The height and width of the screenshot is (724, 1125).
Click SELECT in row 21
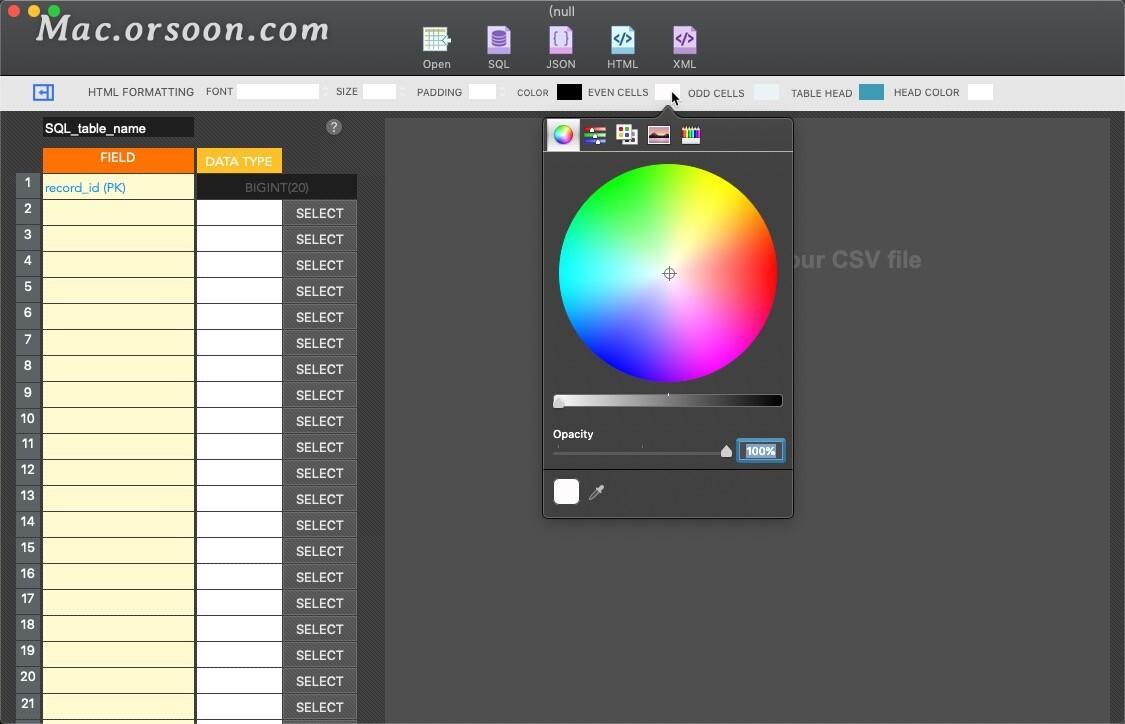coord(319,707)
